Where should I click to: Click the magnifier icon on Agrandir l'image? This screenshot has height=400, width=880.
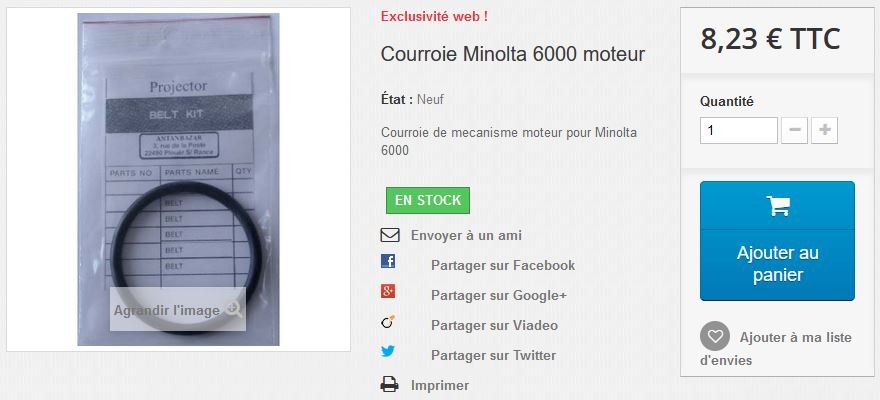click(234, 309)
